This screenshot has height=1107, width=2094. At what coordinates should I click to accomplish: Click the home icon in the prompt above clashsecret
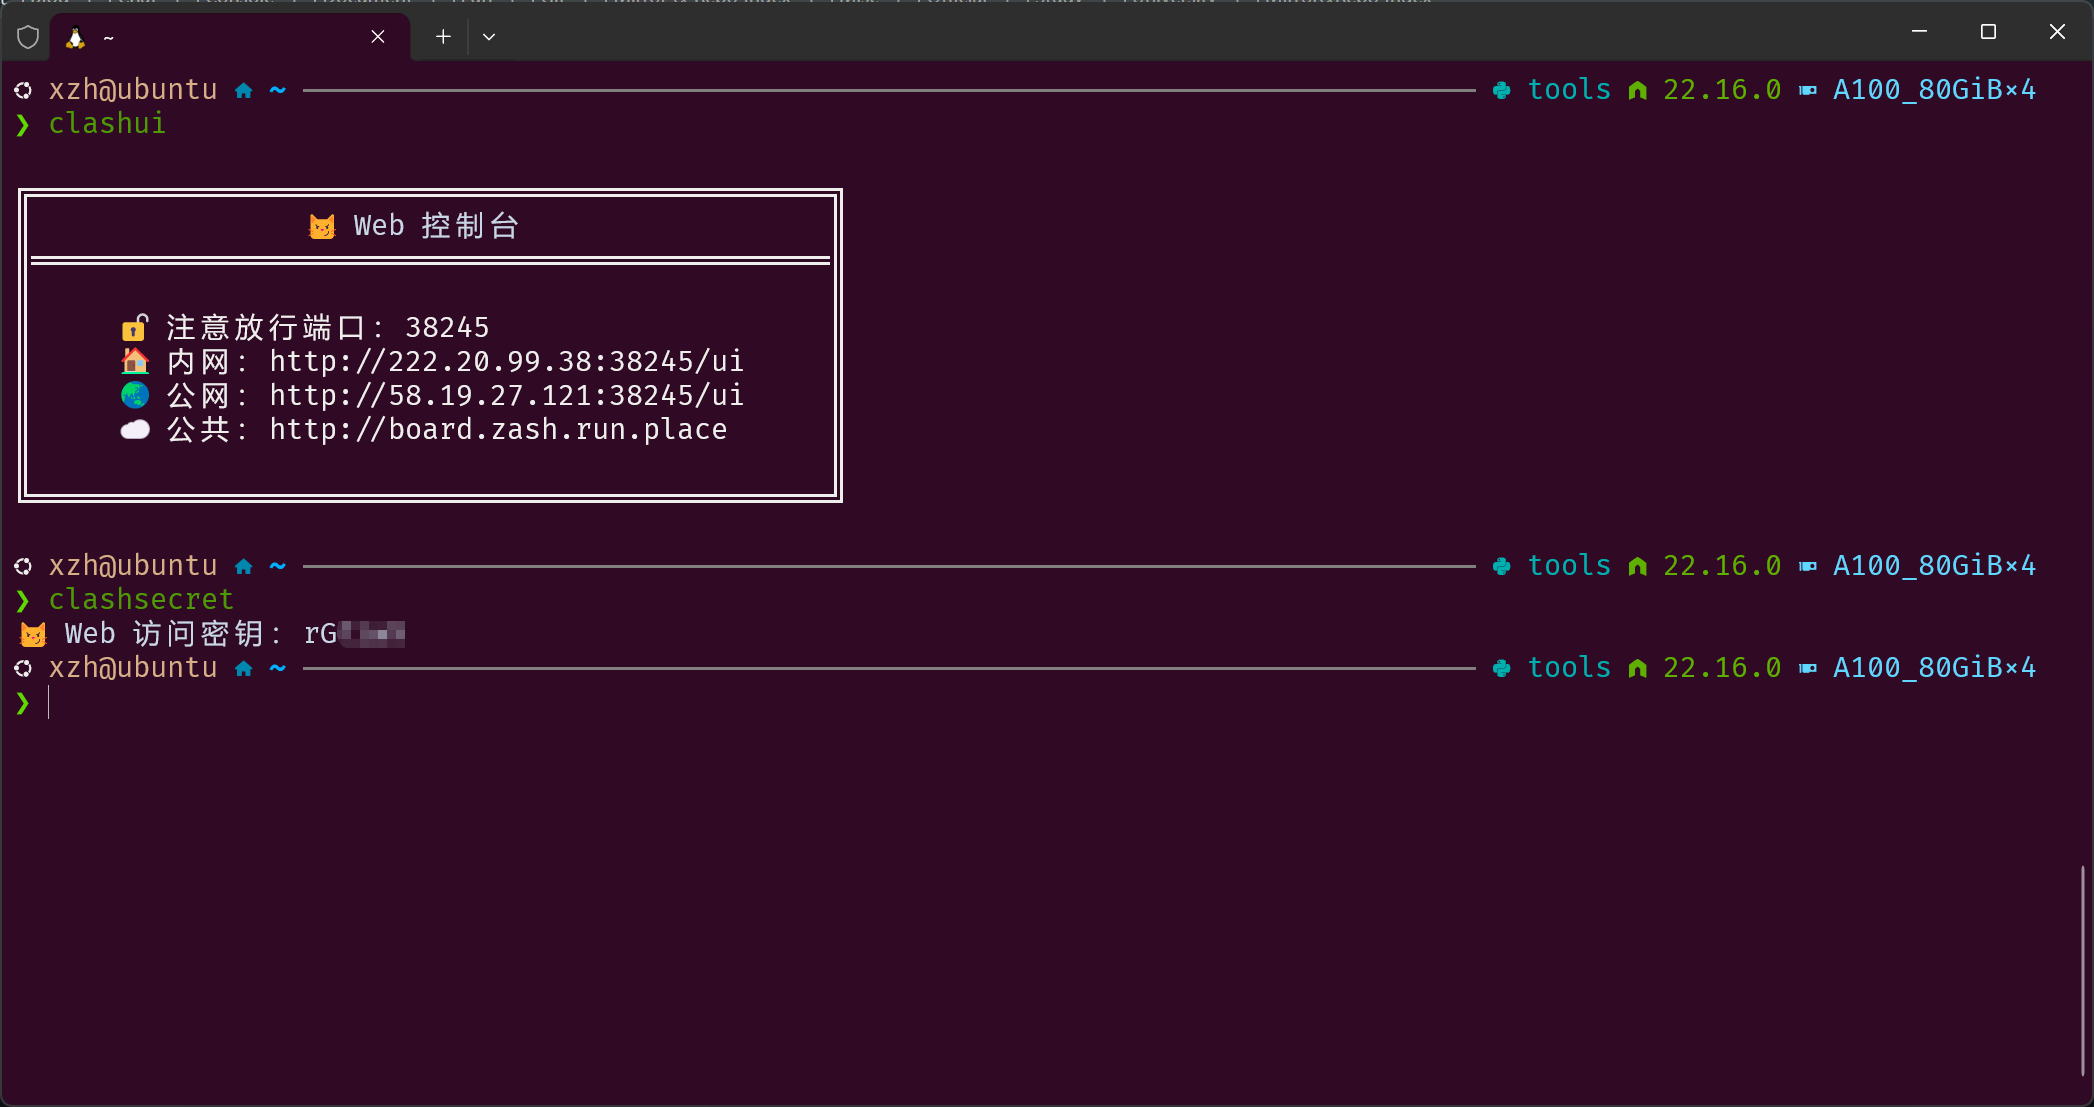tap(244, 567)
